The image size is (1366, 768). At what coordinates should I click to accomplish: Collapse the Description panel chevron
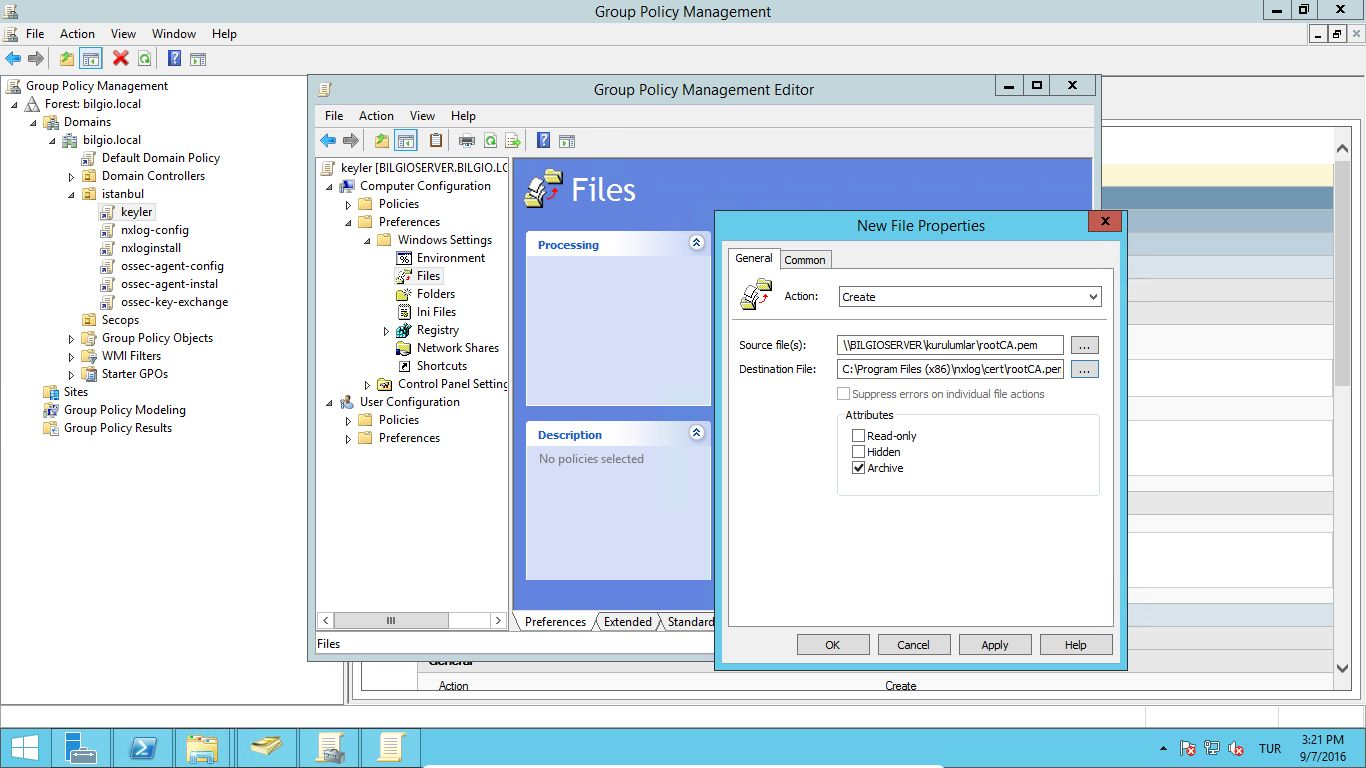tap(697, 433)
